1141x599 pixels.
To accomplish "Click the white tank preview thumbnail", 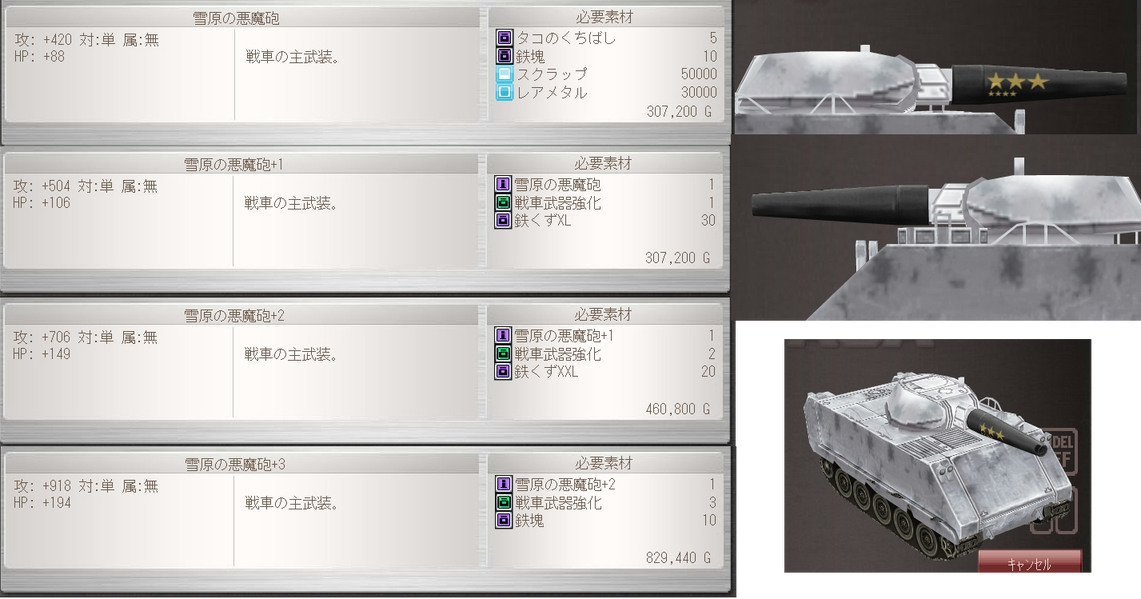I will tap(937, 456).
